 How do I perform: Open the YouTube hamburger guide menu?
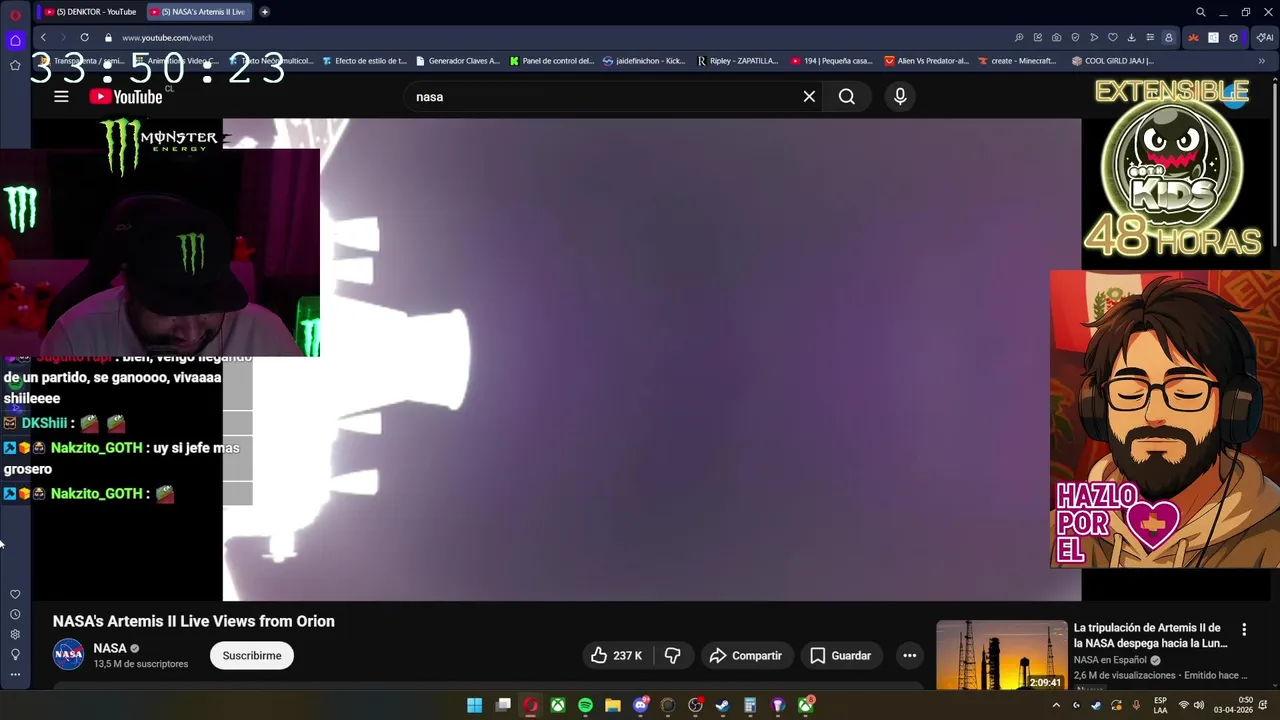click(x=61, y=97)
